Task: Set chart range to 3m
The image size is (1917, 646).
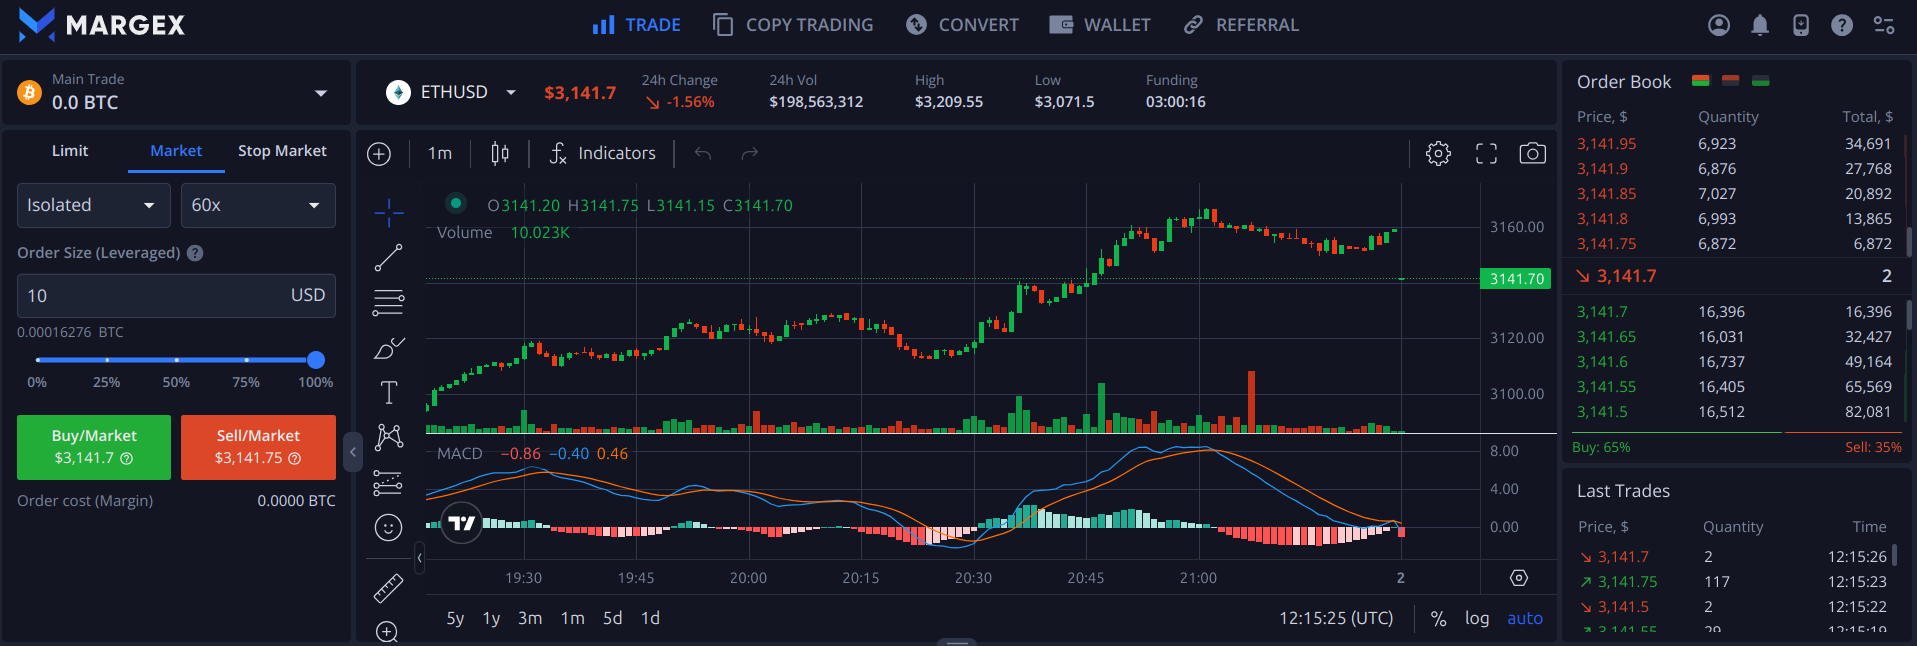Action: 530,618
